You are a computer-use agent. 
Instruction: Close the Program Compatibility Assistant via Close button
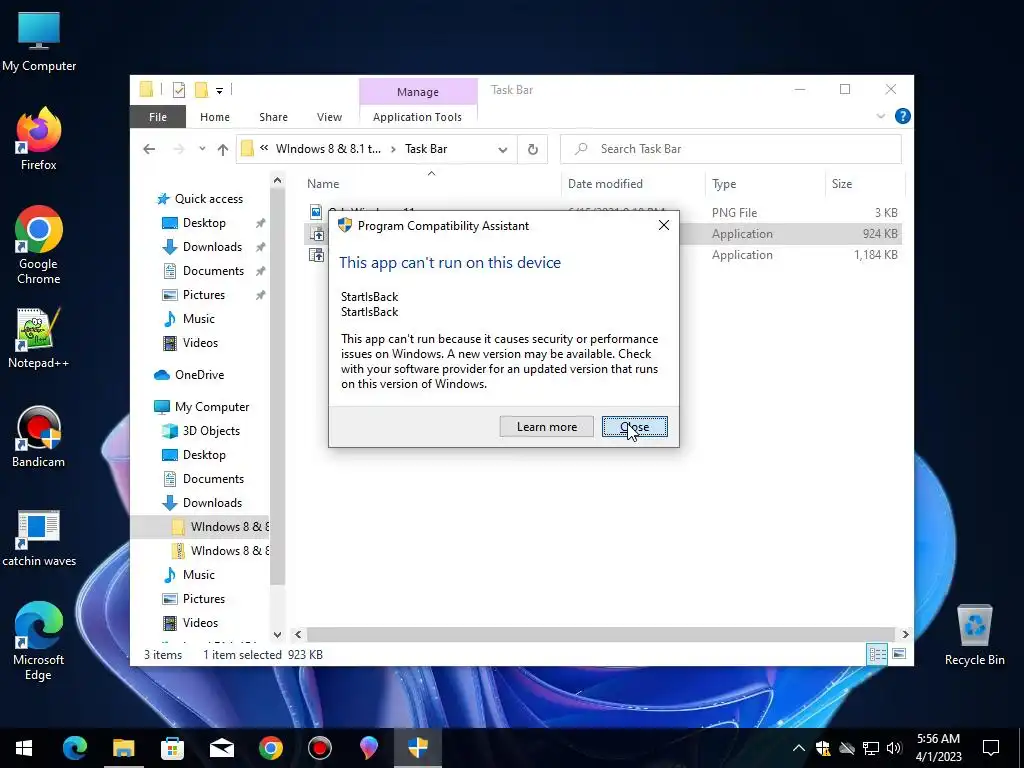coord(634,426)
